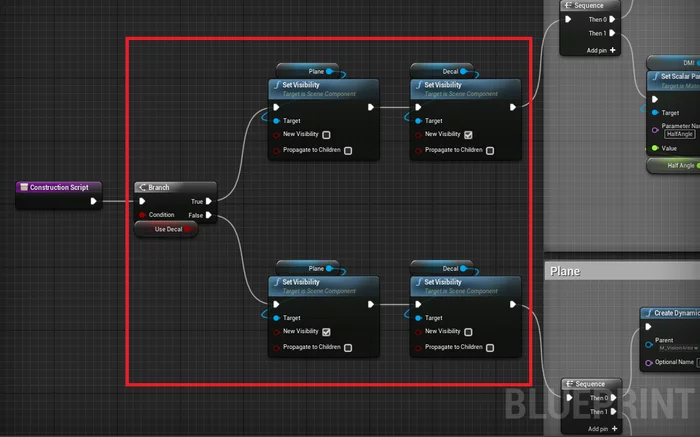Click the Branch True output pin
700x437 pixels.
[x=208, y=201]
